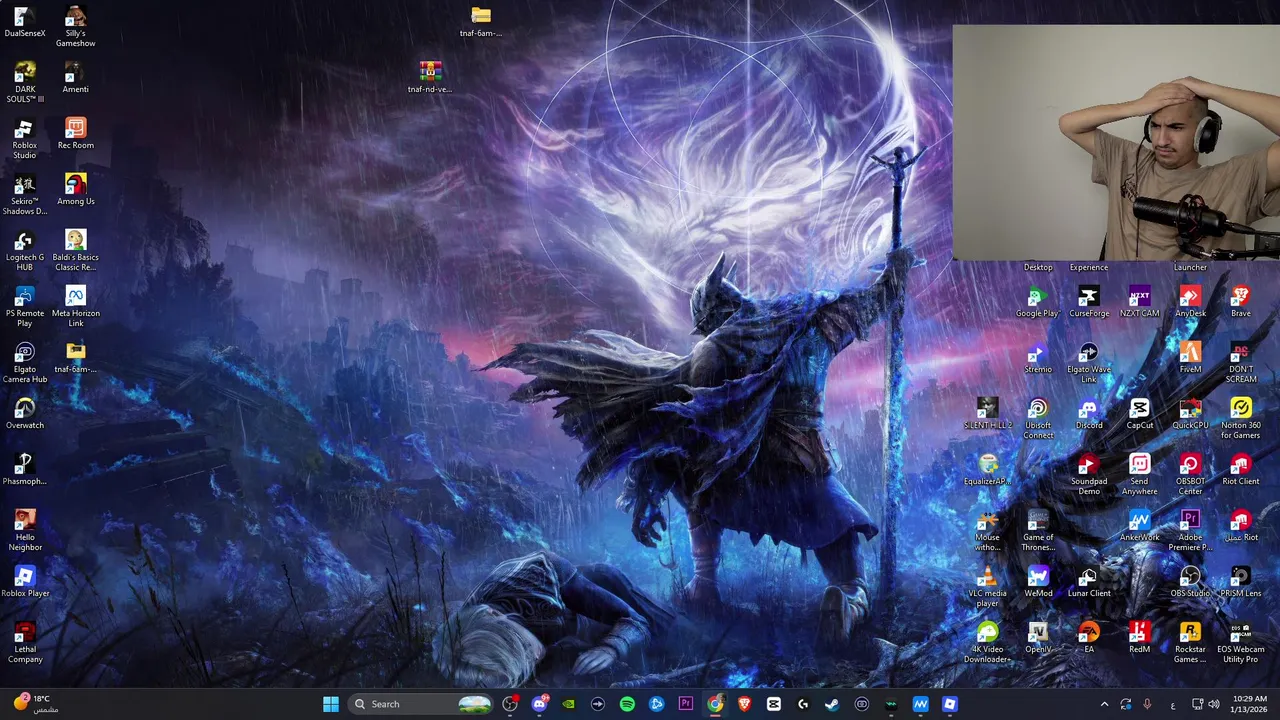Select the Game of Thrones desktop icon
The image size is (1280, 720).
(1038, 531)
